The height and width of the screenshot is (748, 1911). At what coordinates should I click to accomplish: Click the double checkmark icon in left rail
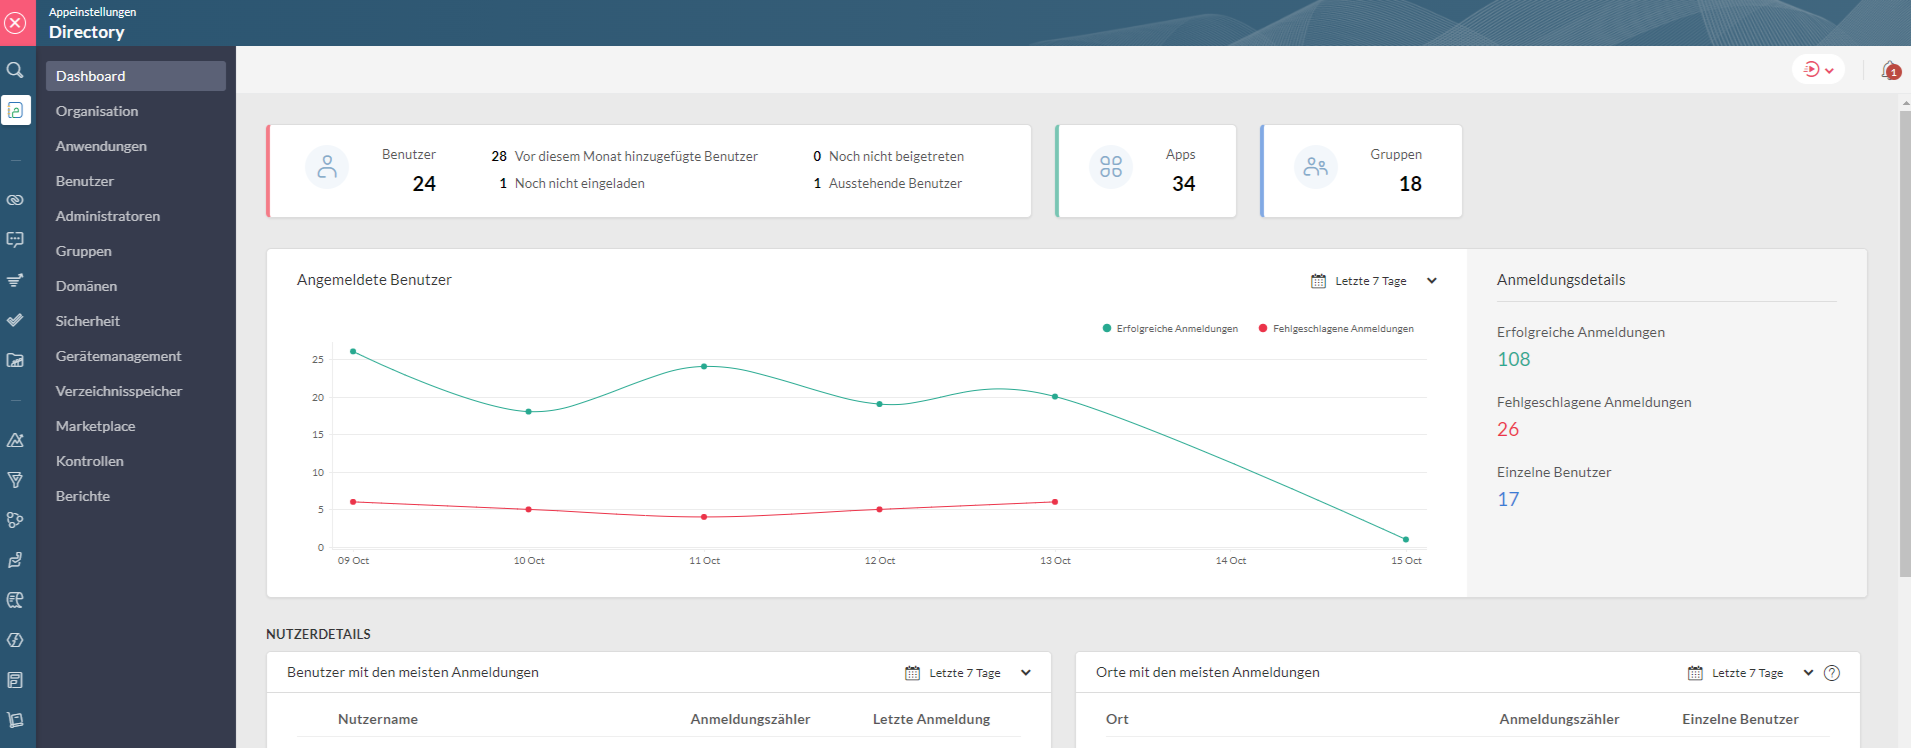[15, 320]
